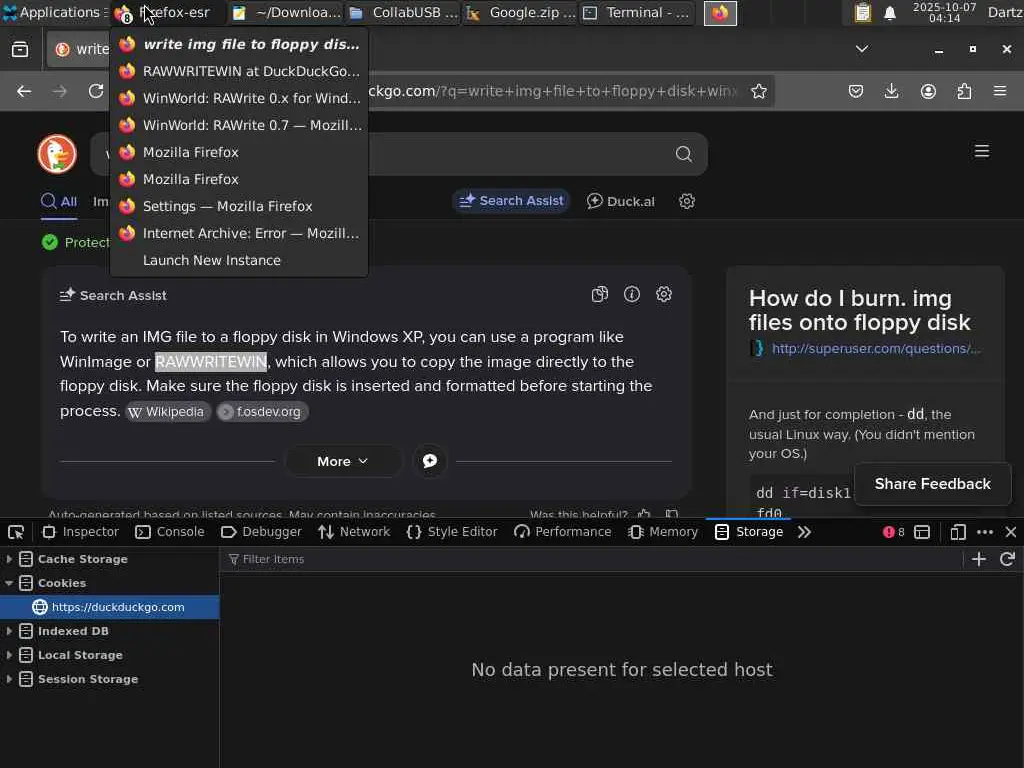Refresh storage items in DevTools

point(1007,559)
